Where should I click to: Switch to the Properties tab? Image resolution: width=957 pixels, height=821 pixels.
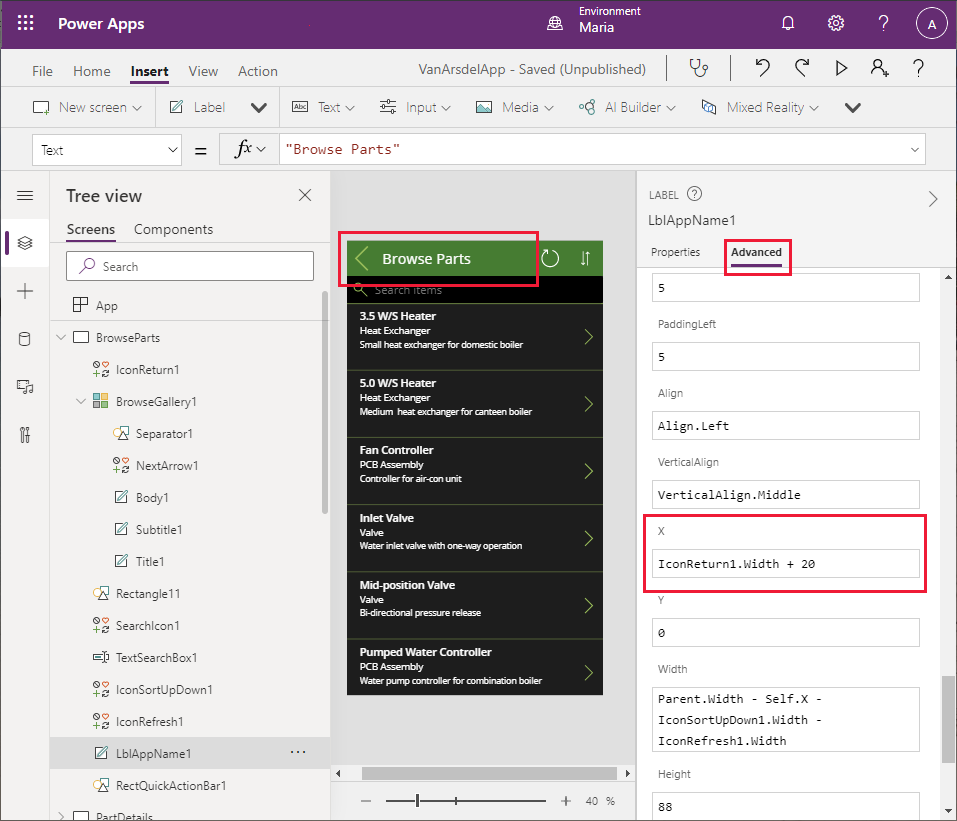click(x=675, y=252)
